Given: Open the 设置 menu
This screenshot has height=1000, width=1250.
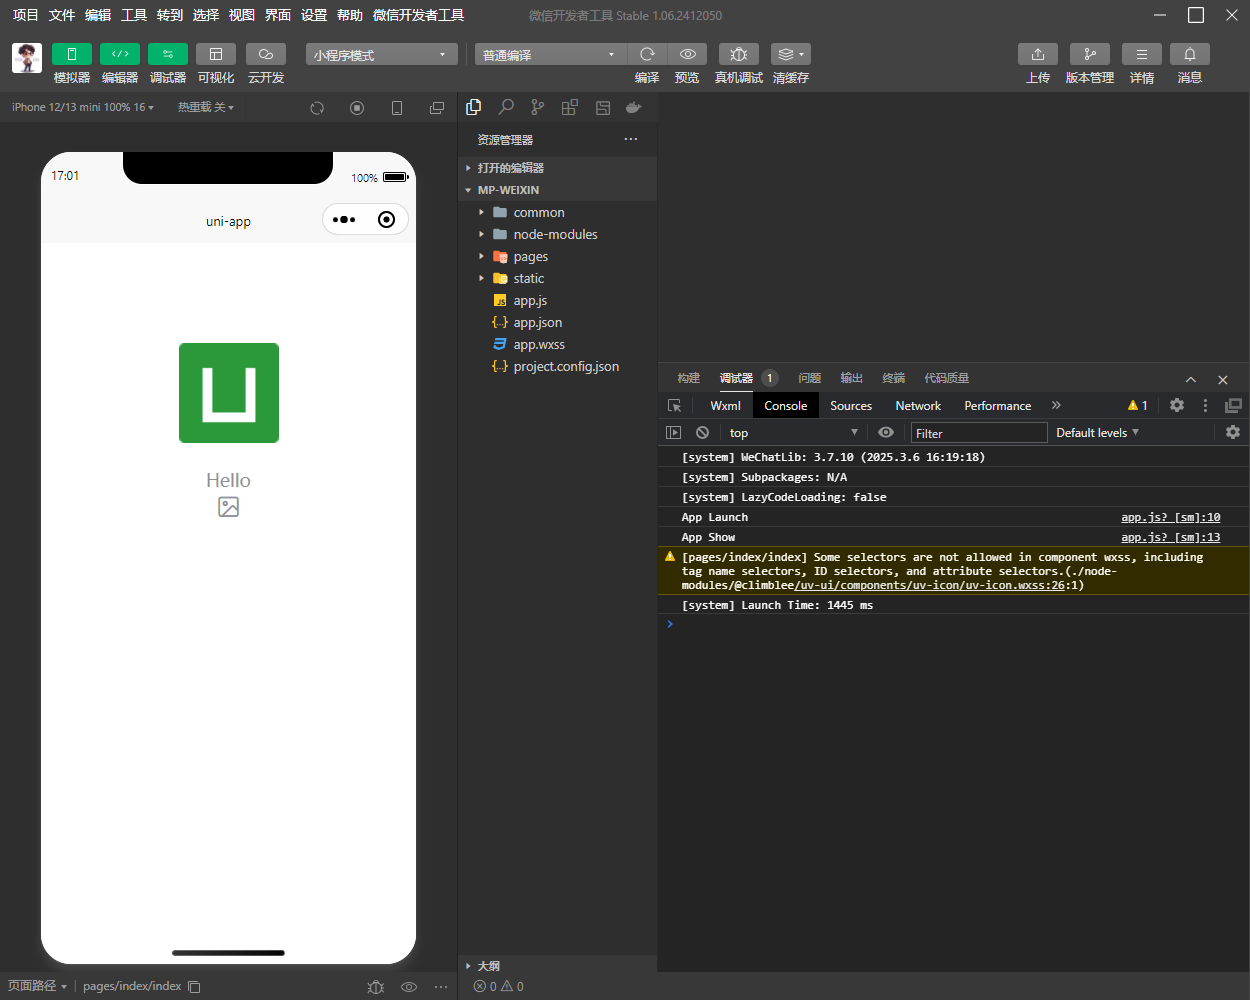Looking at the screenshot, I should [314, 15].
